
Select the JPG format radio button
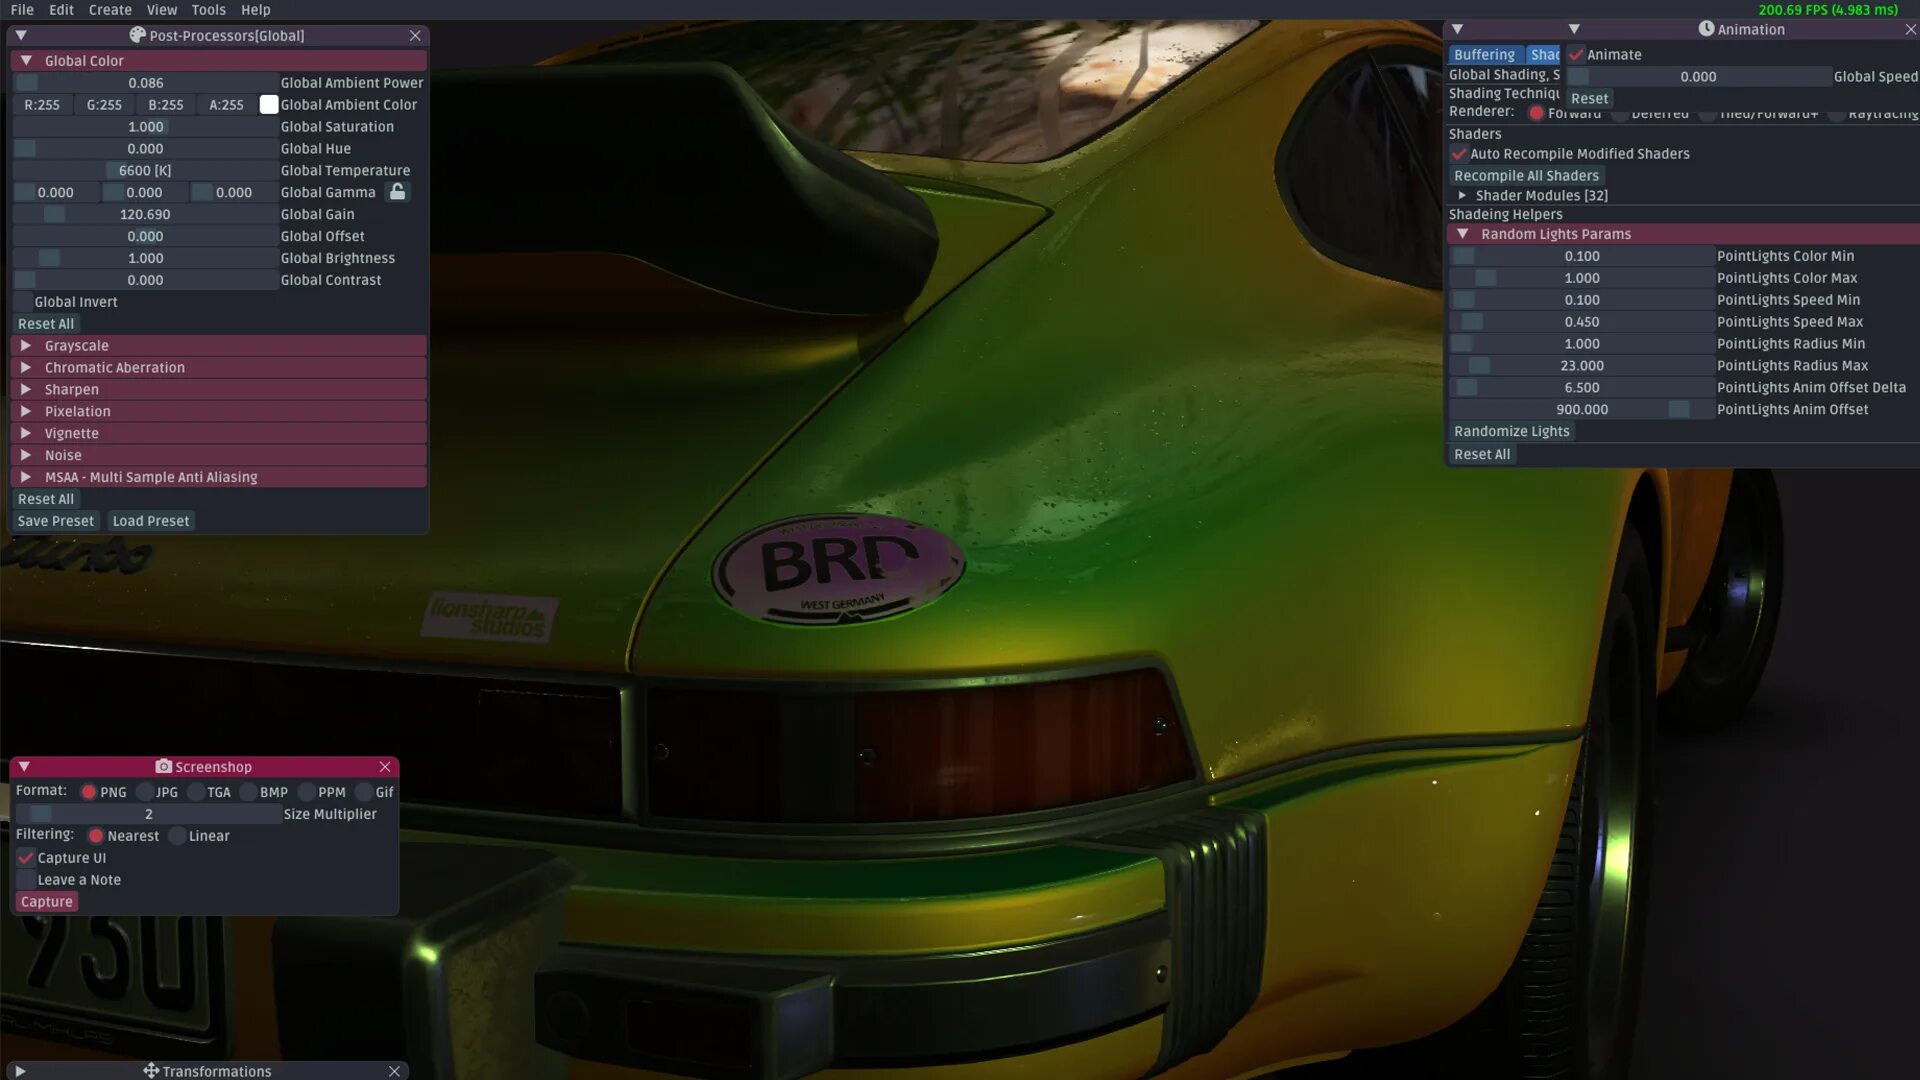coord(145,792)
